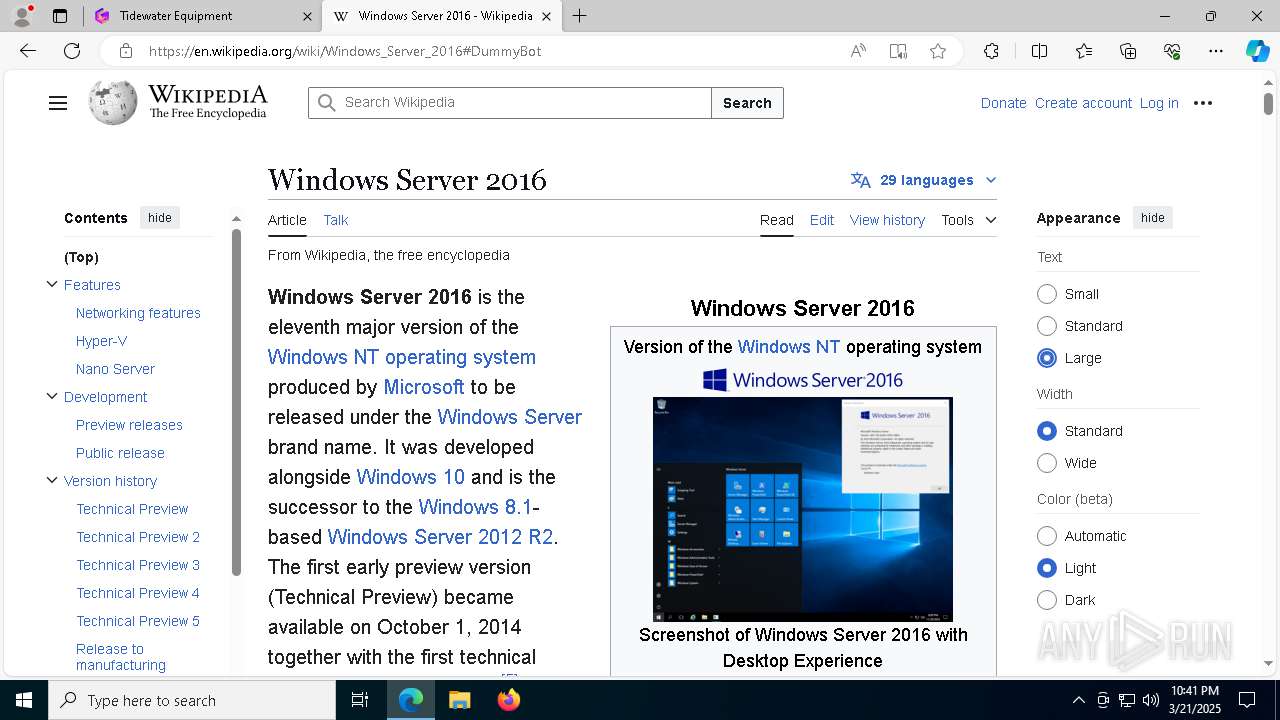Click the browser Back arrow

coord(28,51)
